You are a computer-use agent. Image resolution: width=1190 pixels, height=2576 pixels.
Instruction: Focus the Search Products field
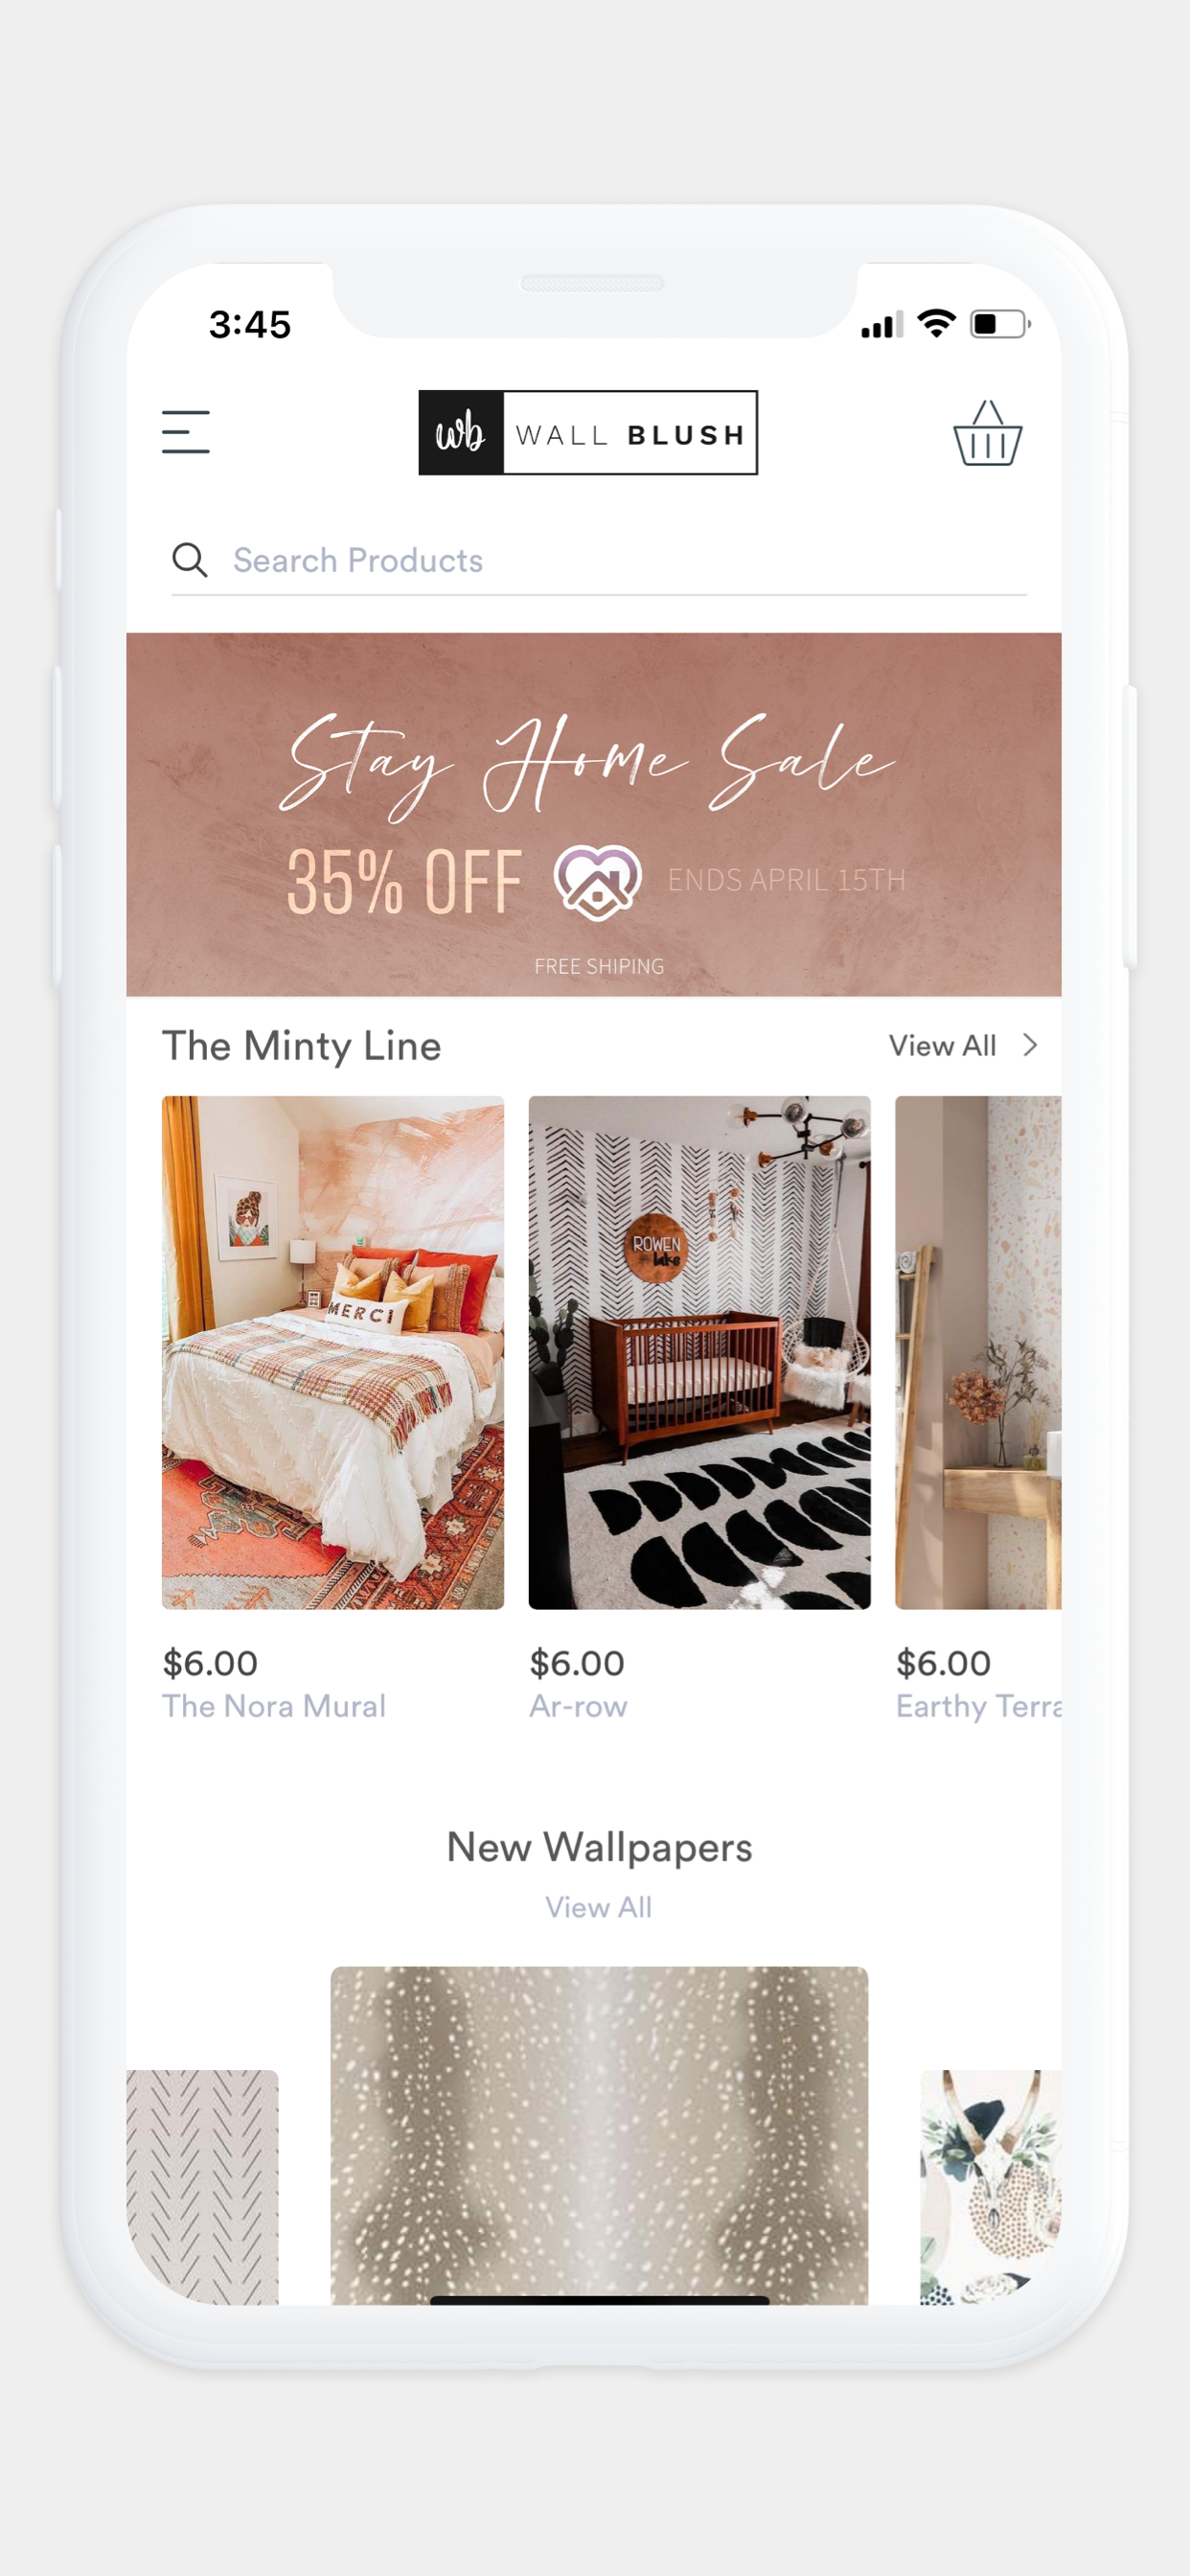point(599,561)
